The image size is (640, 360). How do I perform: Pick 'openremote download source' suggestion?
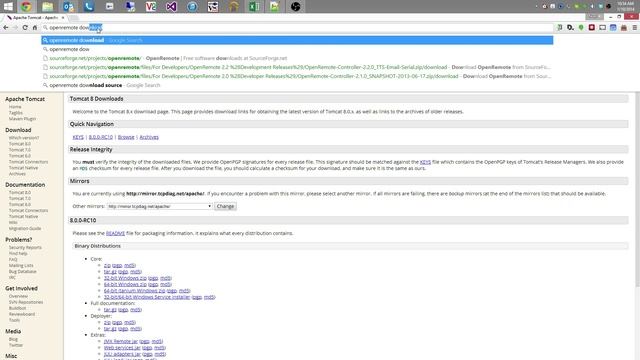[297, 85]
